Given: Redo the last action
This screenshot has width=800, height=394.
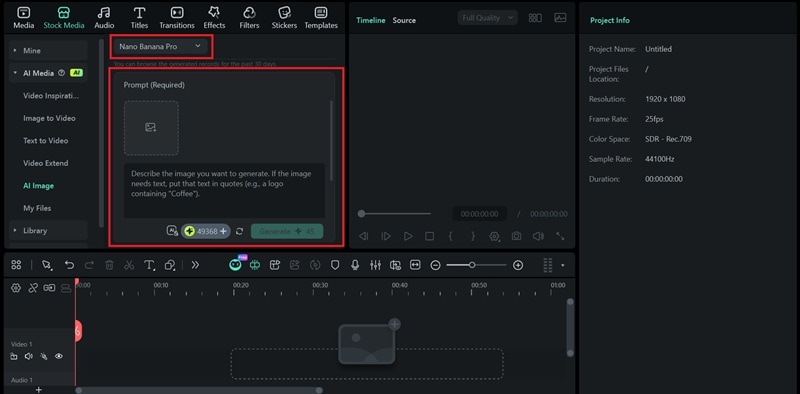Looking at the screenshot, I should pos(89,265).
